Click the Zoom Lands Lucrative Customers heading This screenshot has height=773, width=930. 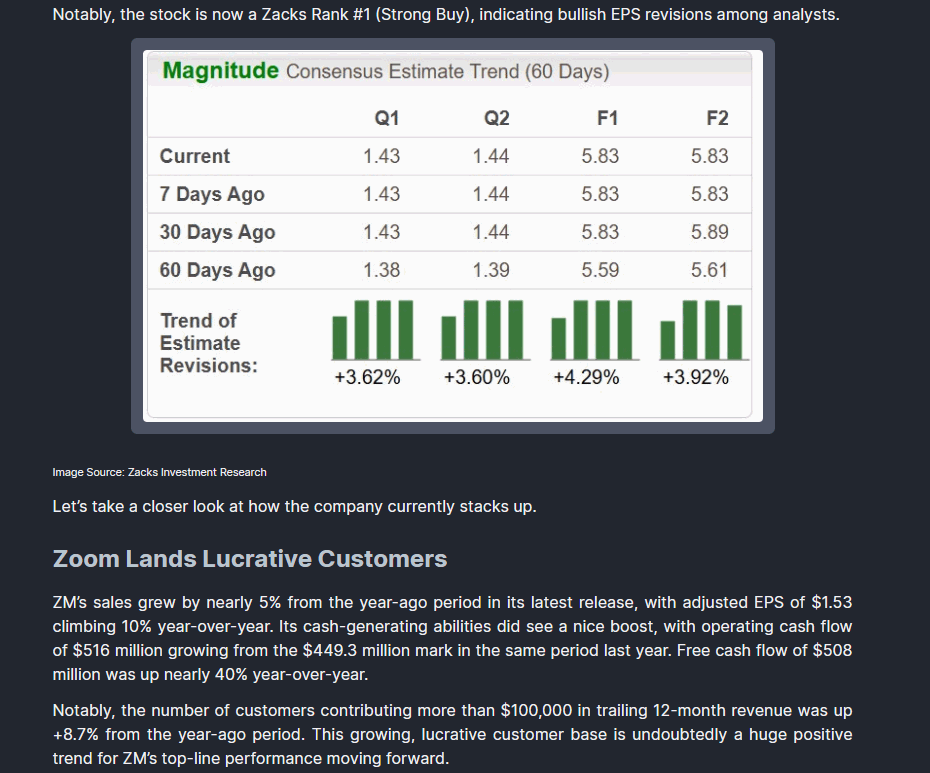pyautogui.click(x=249, y=558)
